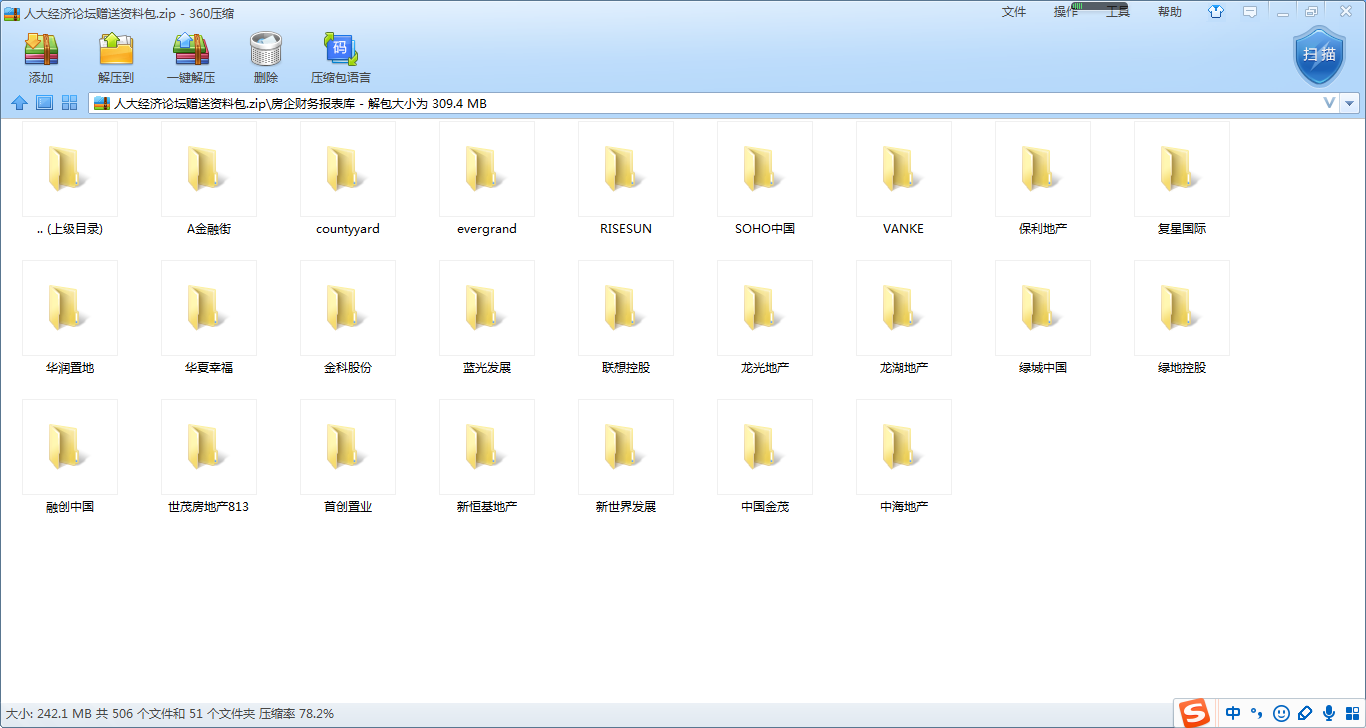Select the parent directory (上级目录) folder
This screenshot has height=728, width=1366.
[69, 179]
